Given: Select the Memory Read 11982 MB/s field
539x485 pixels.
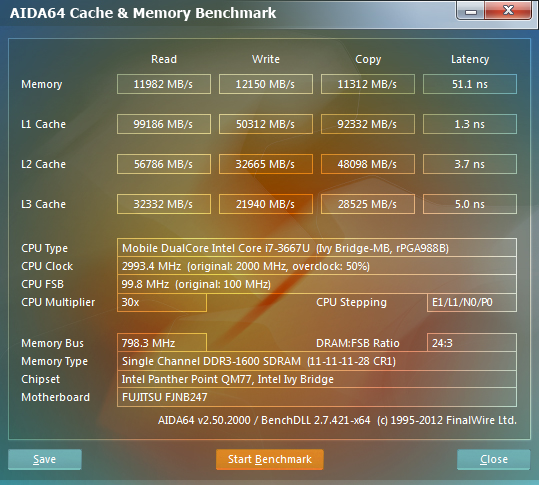Looking at the screenshot, I should point(164,84).
